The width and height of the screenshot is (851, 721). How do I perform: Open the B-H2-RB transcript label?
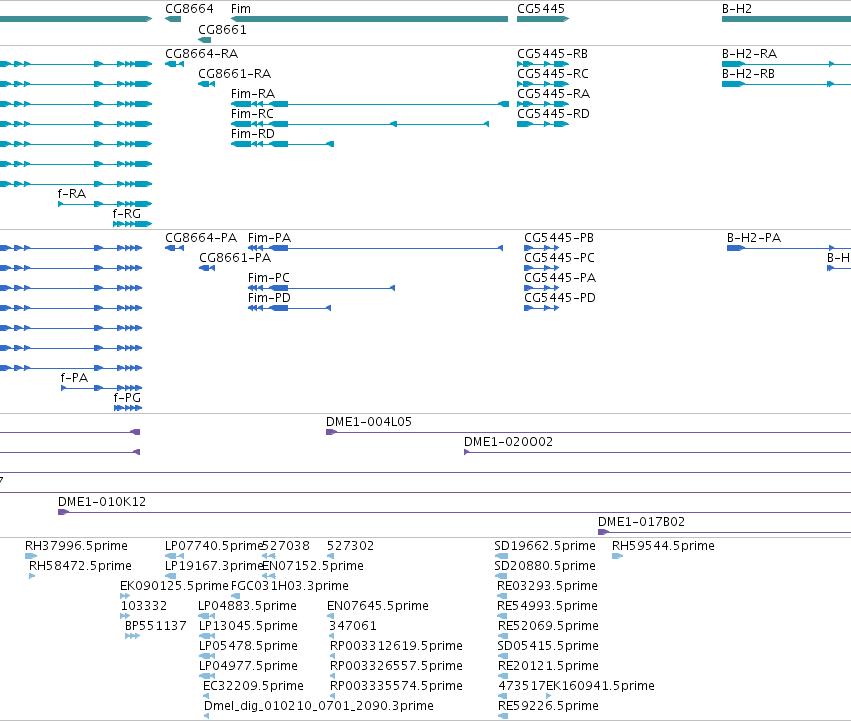748,74
